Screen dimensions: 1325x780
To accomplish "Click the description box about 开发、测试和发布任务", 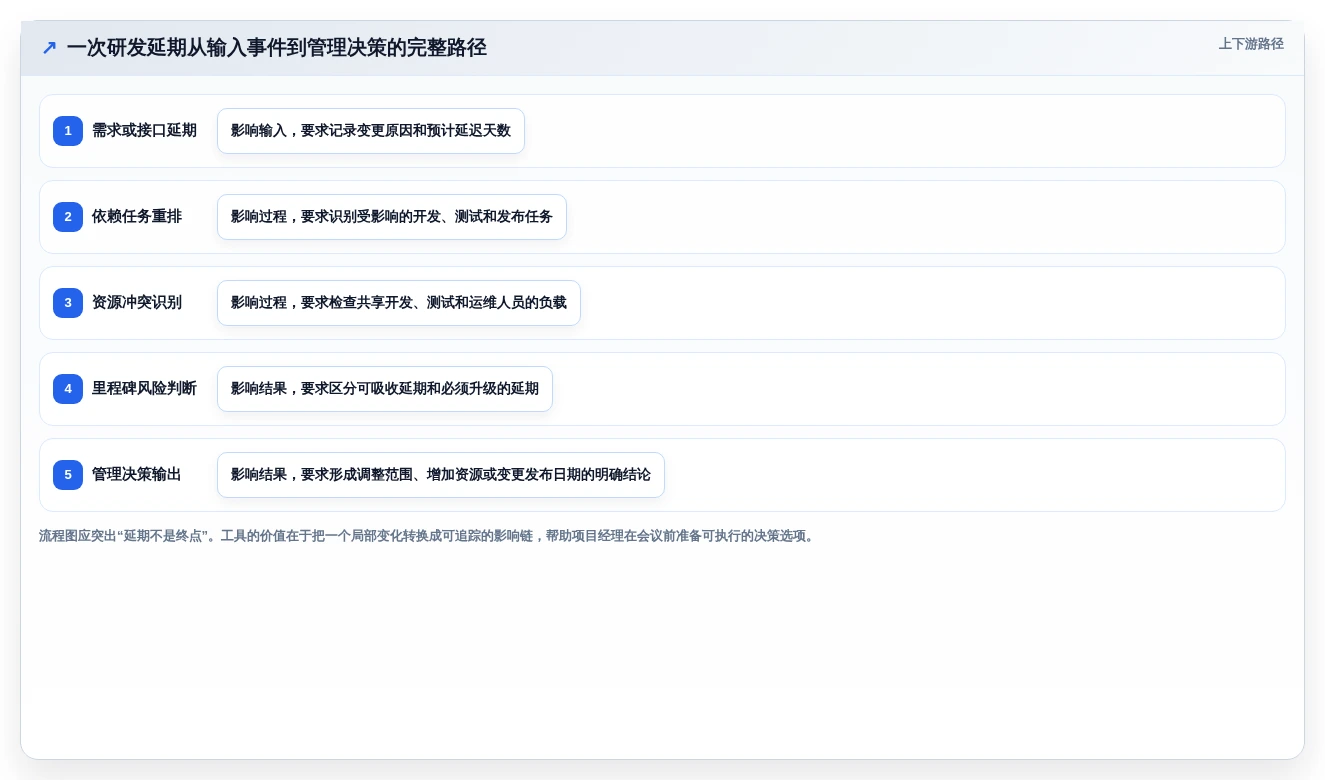I will pos(392,217).
